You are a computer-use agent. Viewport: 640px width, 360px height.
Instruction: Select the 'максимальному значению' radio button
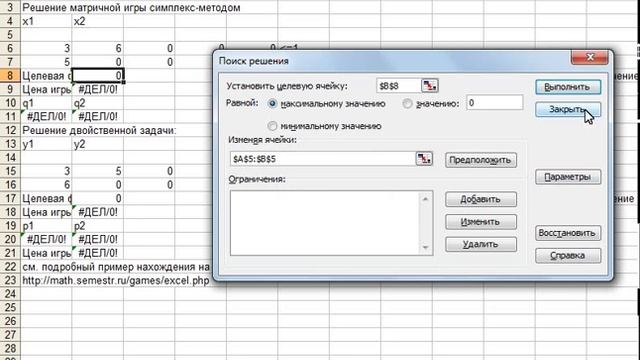coord(272,104)
